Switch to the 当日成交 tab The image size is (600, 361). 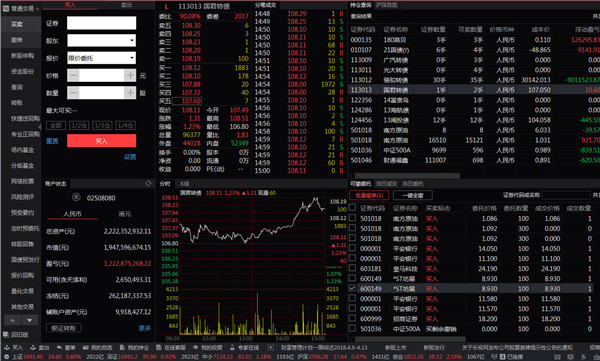click(386, 184)
